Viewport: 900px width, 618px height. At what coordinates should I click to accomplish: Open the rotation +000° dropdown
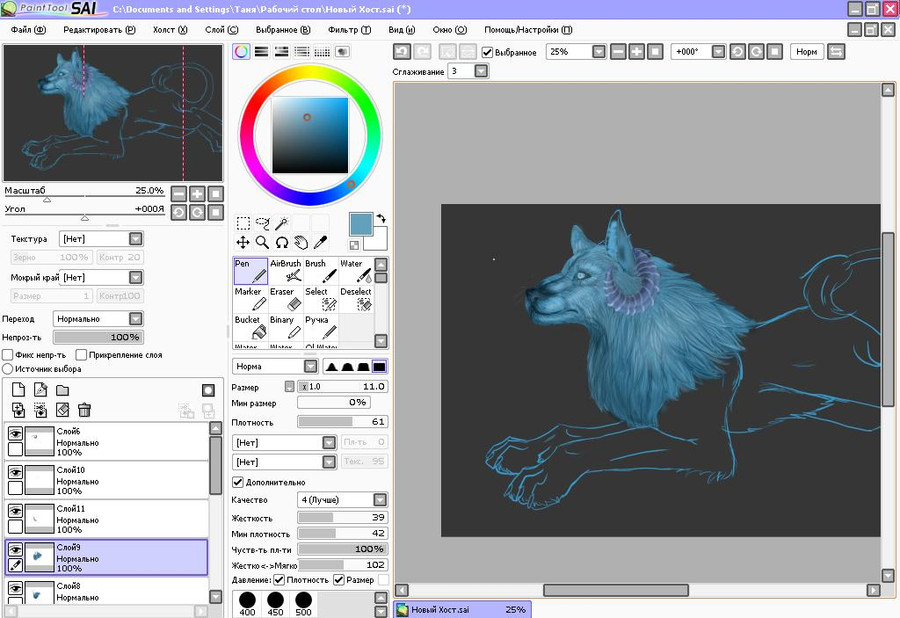click(718, 52)
